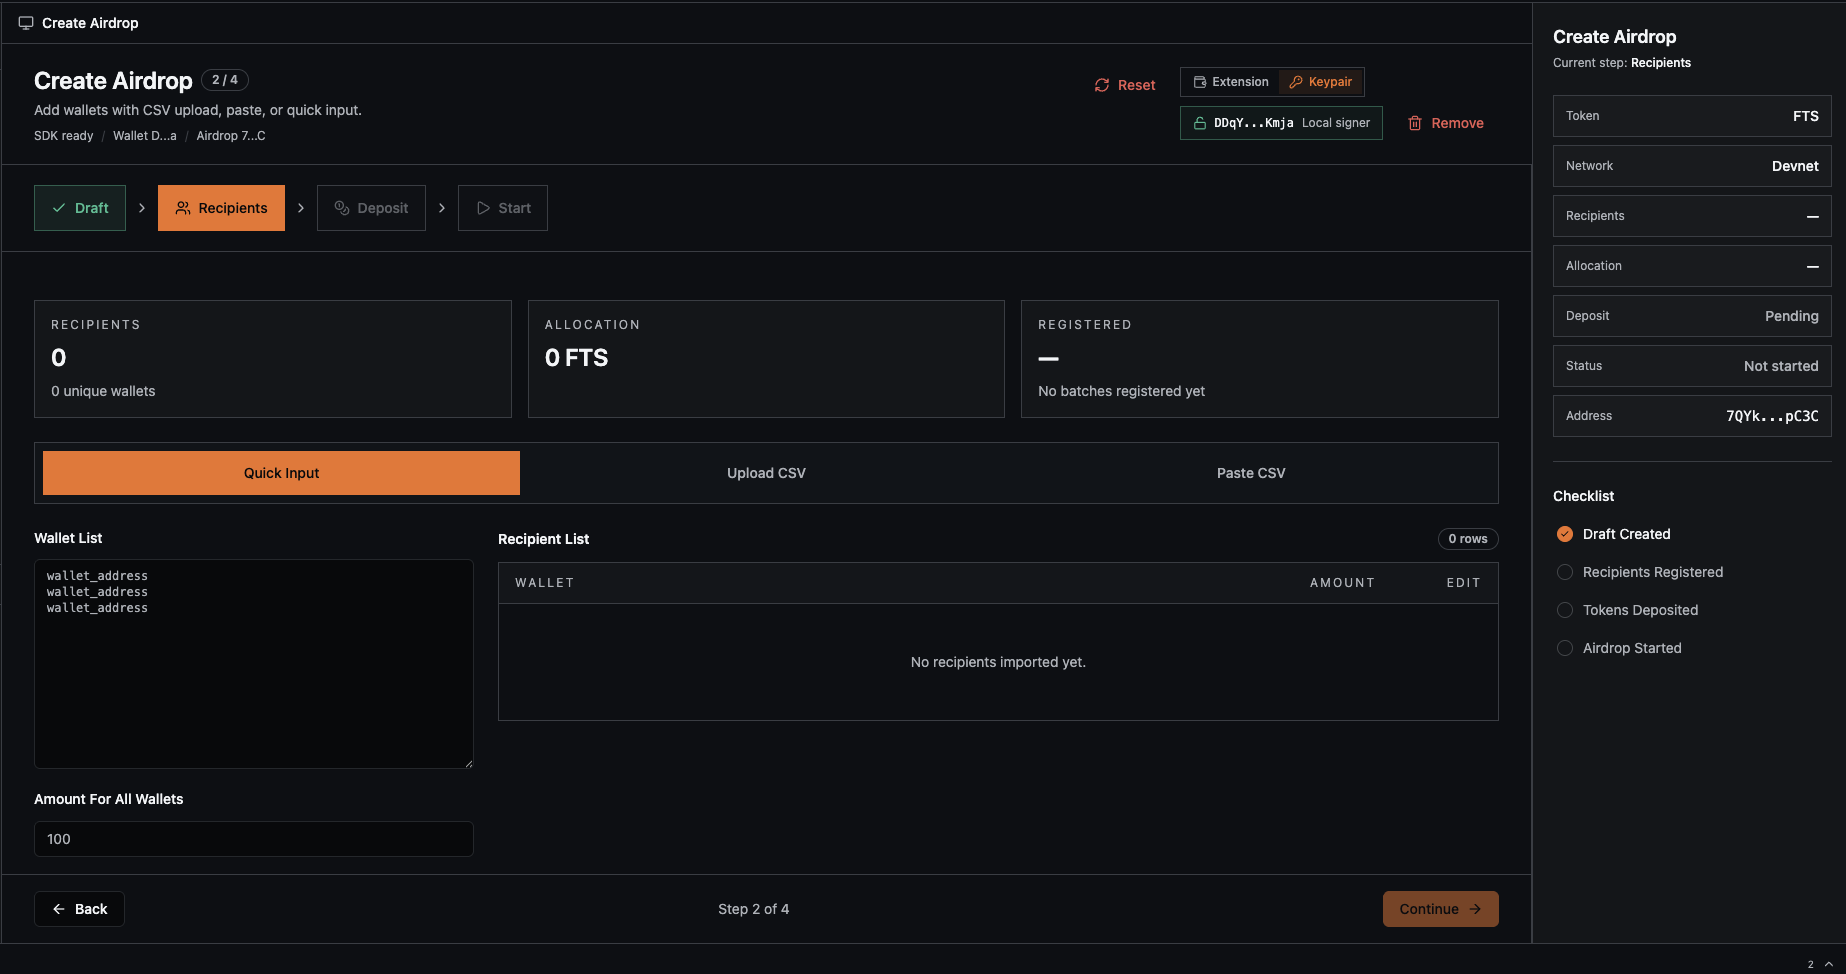The image size is (1846, 974).
Task: Click the trash icon next to Remove
Action: [x=1415, y=123]
